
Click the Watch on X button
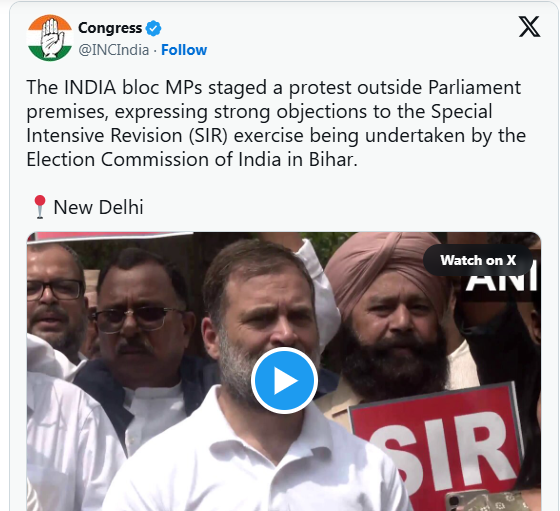pos(478,260)
